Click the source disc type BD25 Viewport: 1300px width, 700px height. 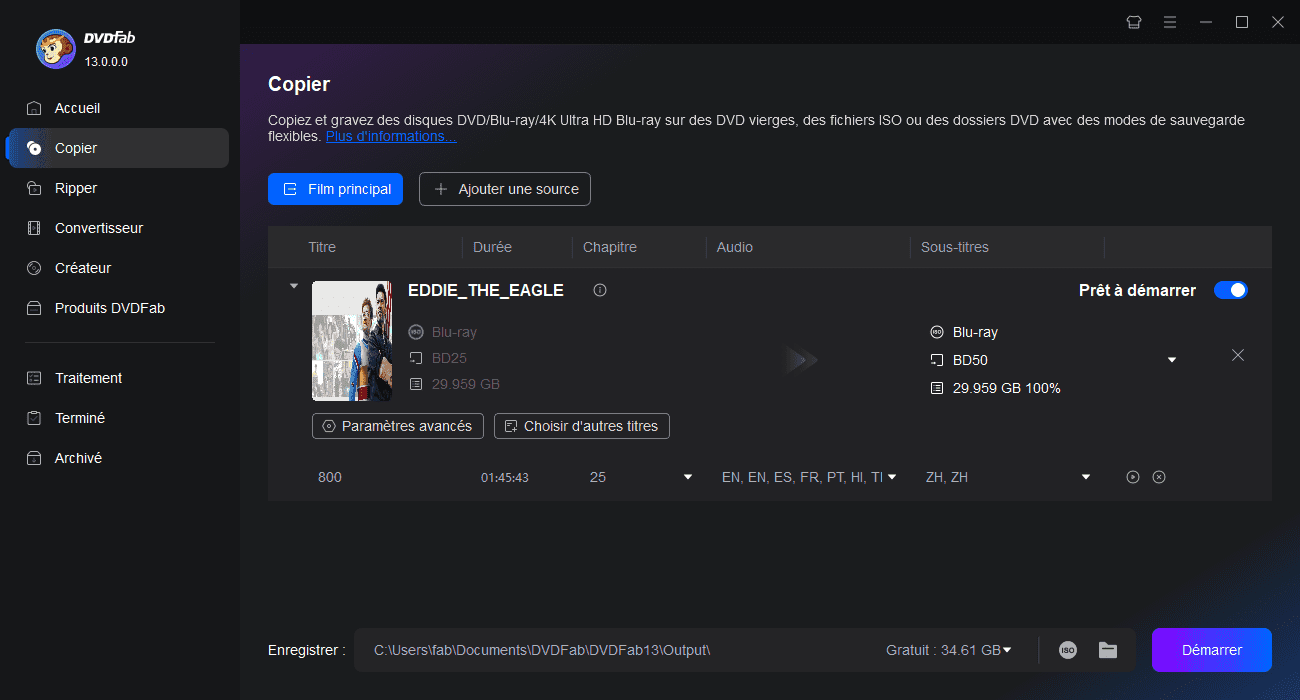coord(450,358)
